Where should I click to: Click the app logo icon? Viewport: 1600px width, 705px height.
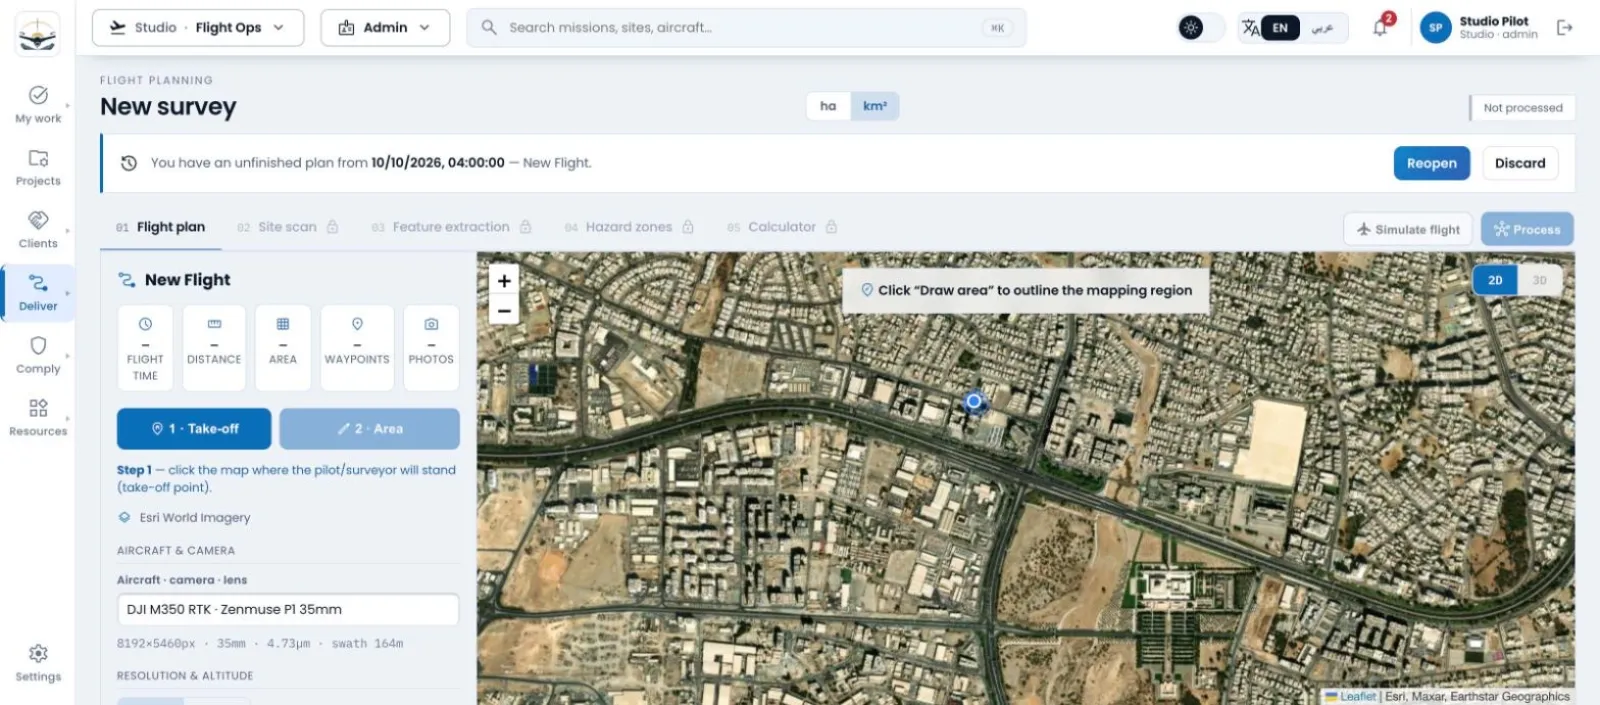(37, 34)
